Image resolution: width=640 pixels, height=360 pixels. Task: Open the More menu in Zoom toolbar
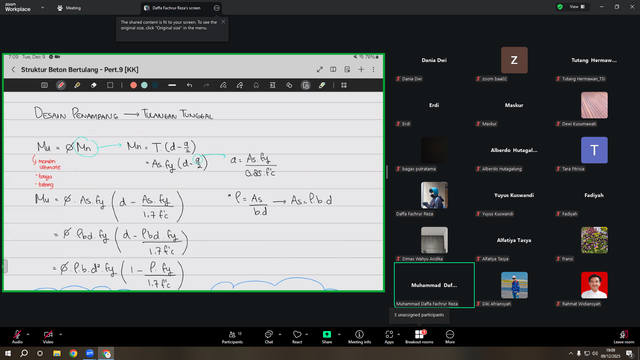pos(450,337)
